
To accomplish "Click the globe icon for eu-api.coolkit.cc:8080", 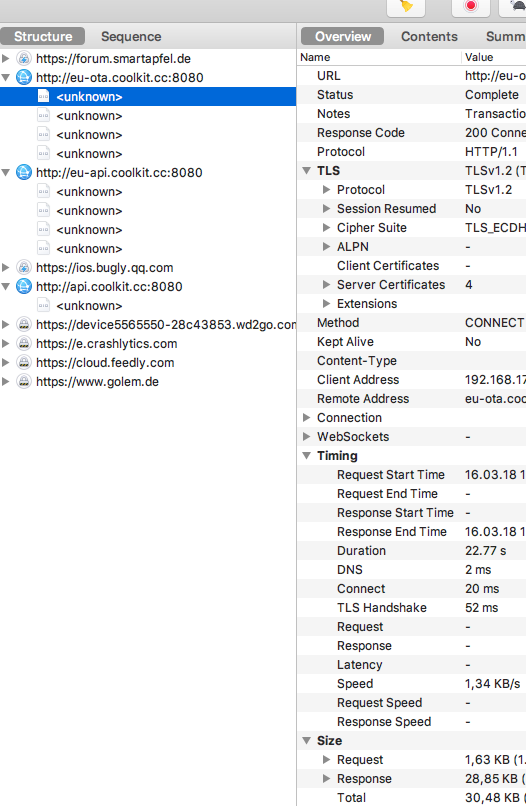I will click(x=24, y=172).
